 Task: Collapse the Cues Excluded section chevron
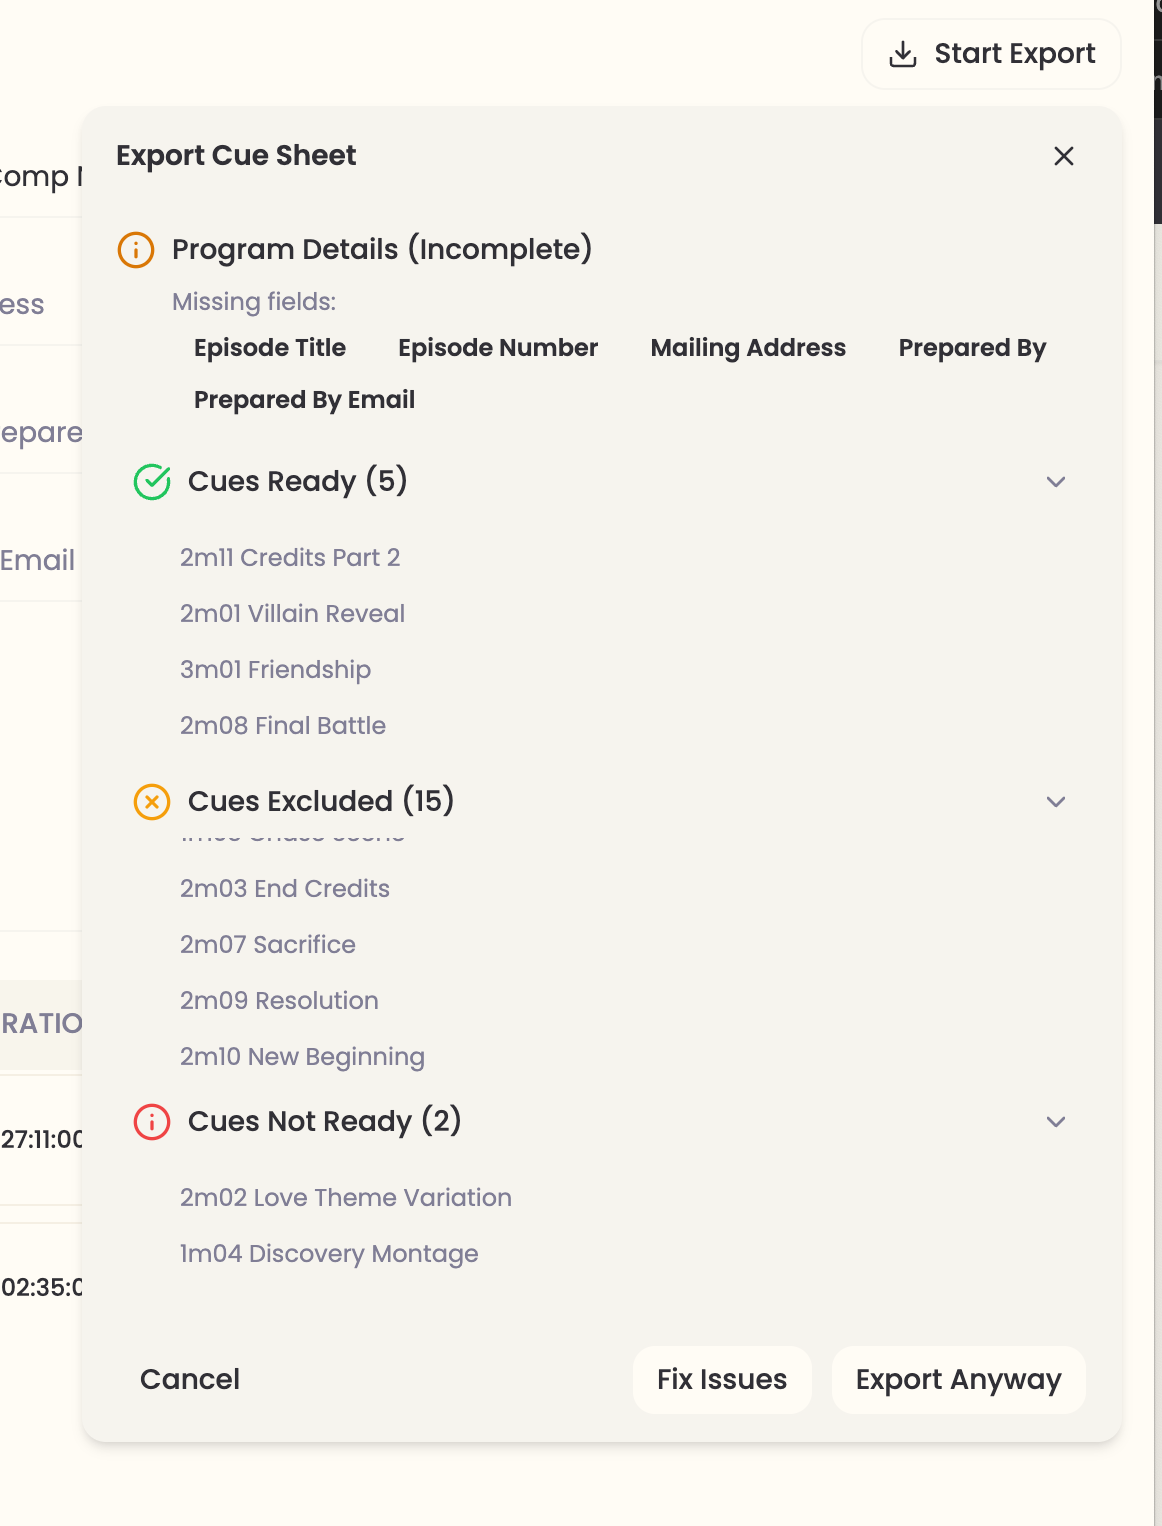click(1056, 802)
